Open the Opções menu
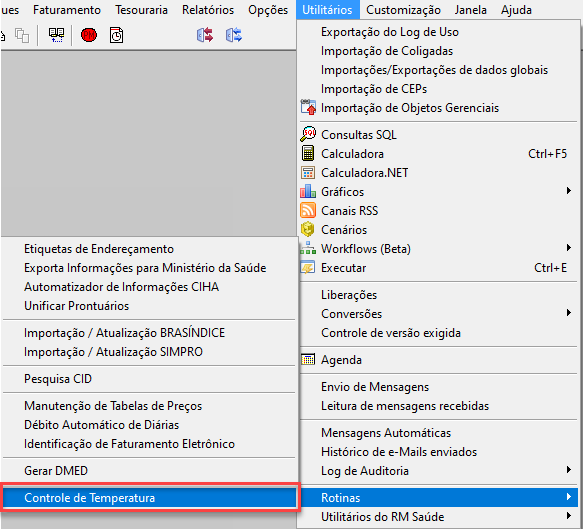The height and width of the screenshot is (529, 583). [268, 10]
